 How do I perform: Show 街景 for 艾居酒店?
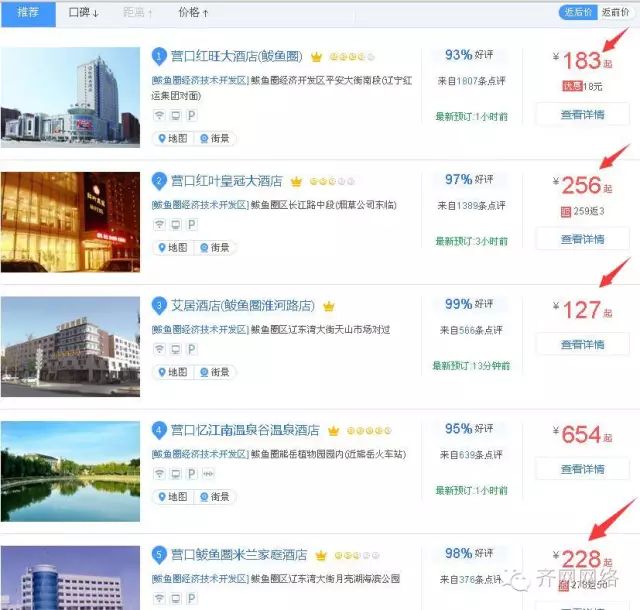(x=215, y=372)
